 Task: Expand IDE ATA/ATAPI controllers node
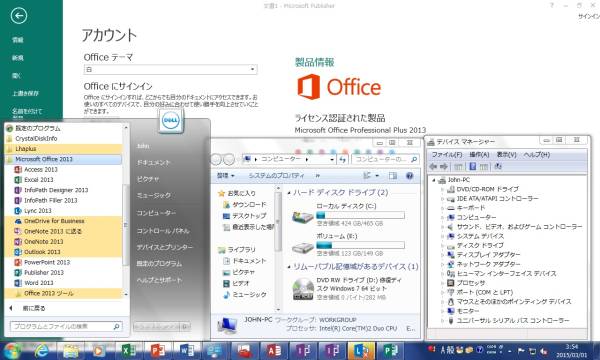[442, 199]
